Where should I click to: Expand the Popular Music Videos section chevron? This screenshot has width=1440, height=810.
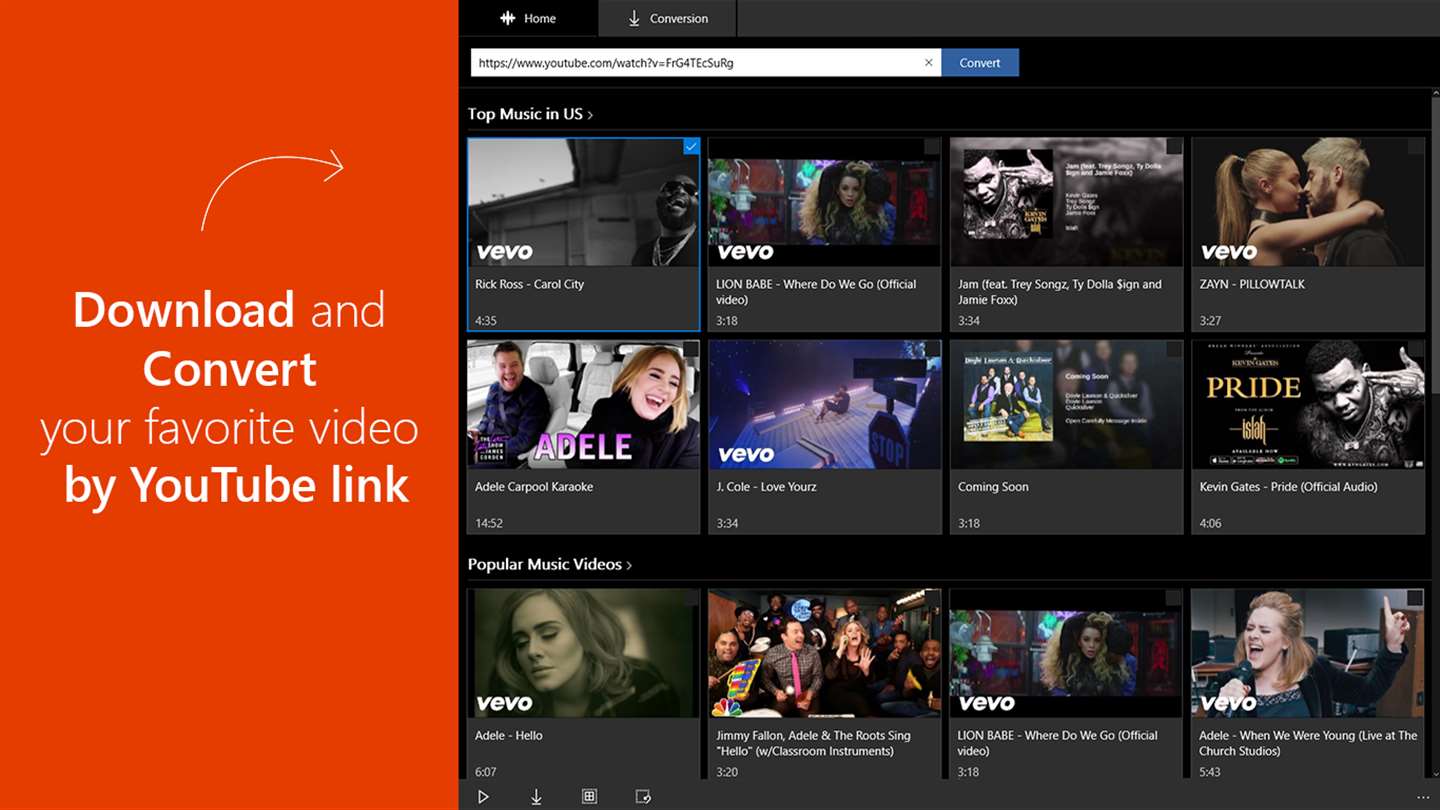pos(629,565)
